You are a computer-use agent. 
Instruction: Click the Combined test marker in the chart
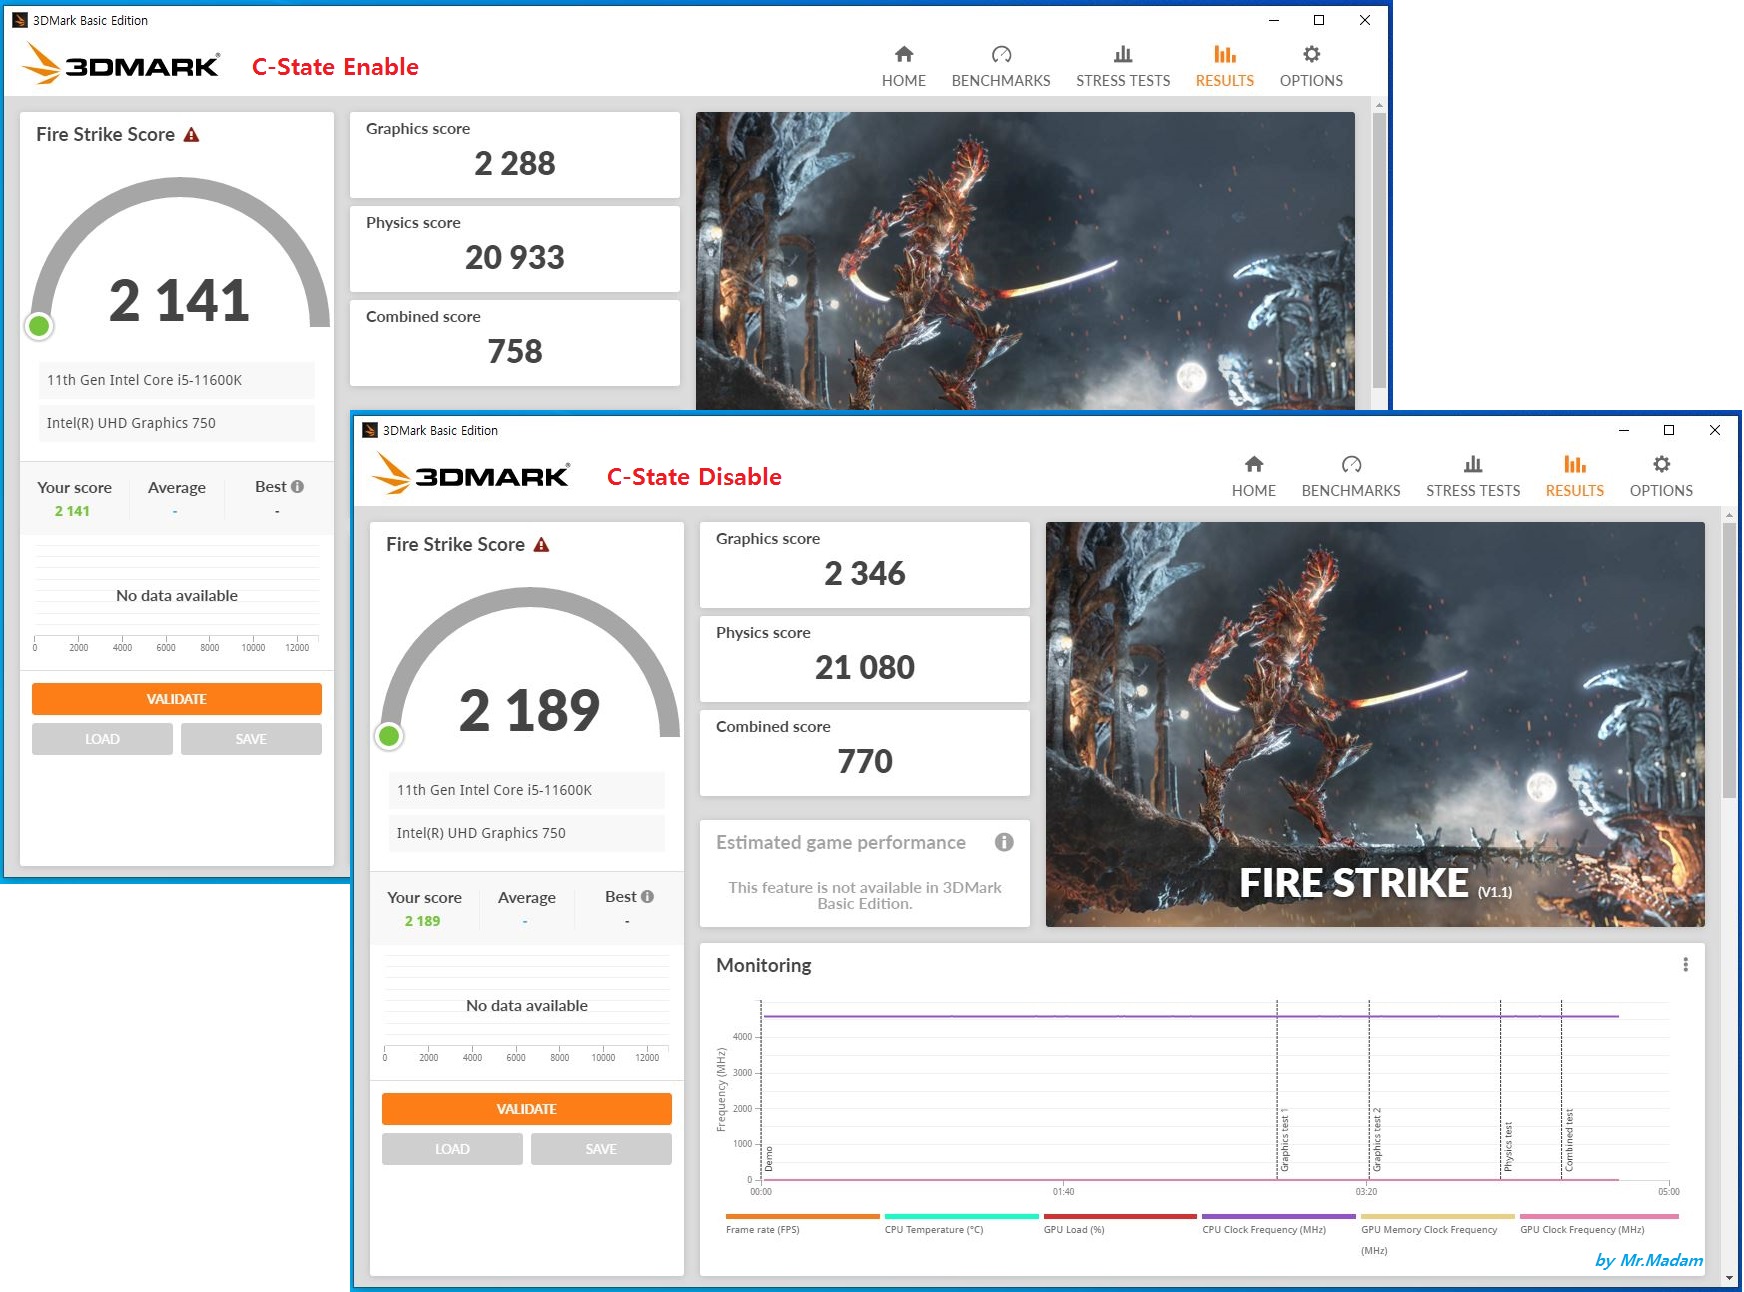pyautogui.click(x=1569, y=1140)
